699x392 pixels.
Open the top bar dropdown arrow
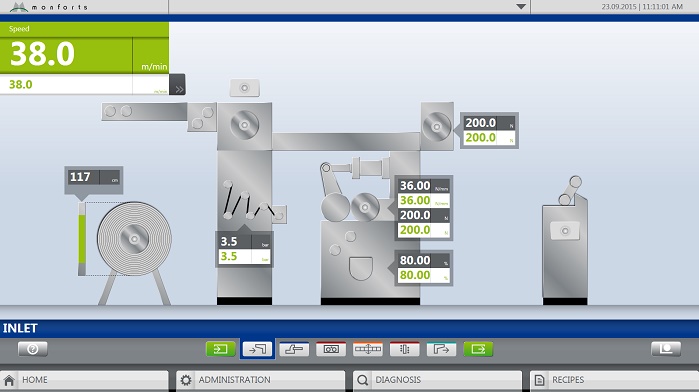click(x=521, y=7)
